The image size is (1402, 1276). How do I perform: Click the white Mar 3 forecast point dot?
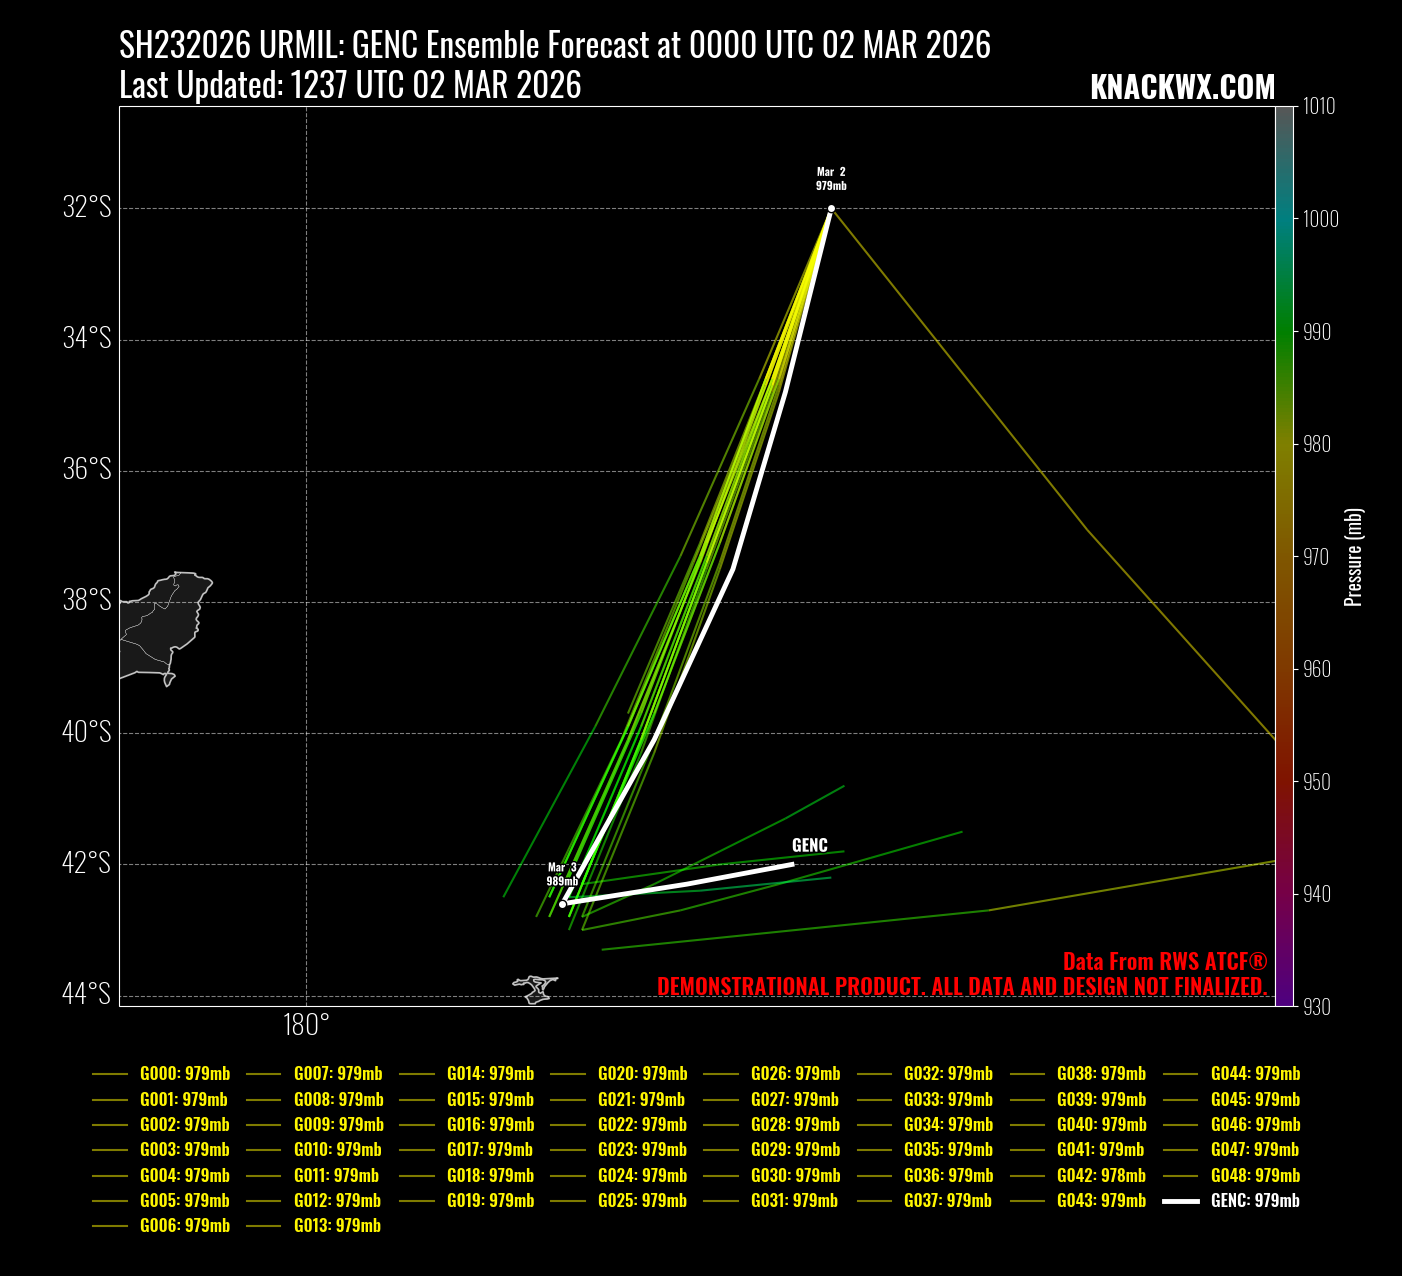tap(563, 904)
